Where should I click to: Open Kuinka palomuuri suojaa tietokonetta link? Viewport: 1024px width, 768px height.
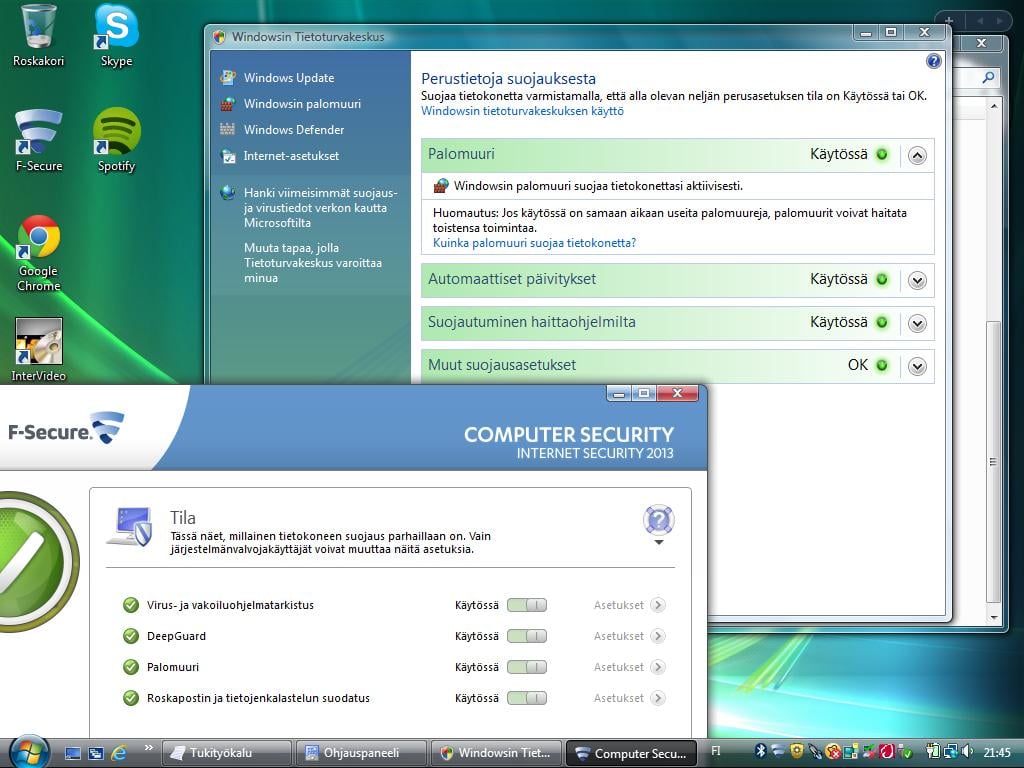click(534, 243)
